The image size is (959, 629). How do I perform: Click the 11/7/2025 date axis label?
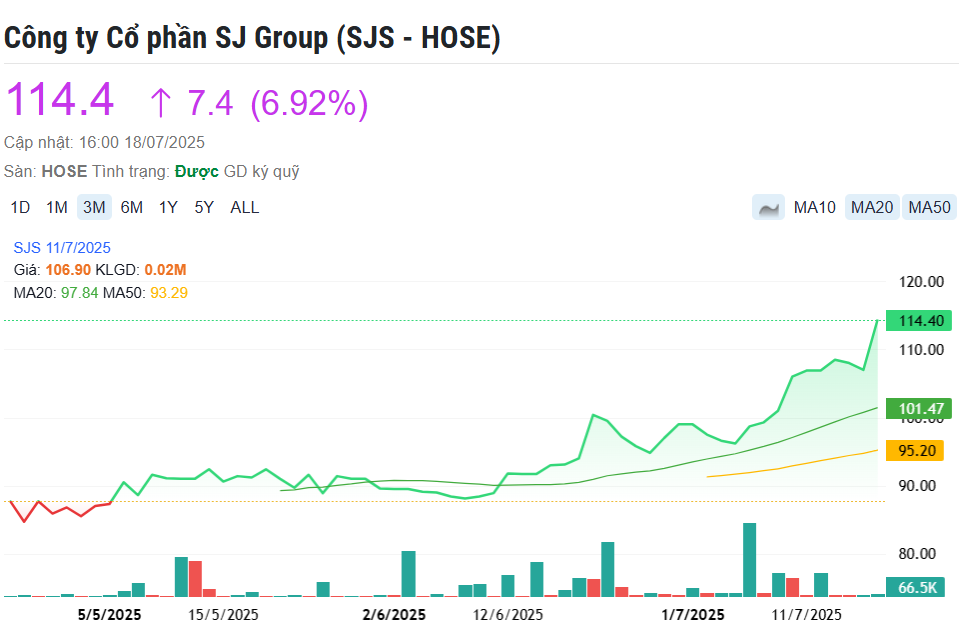click(807, 614)
